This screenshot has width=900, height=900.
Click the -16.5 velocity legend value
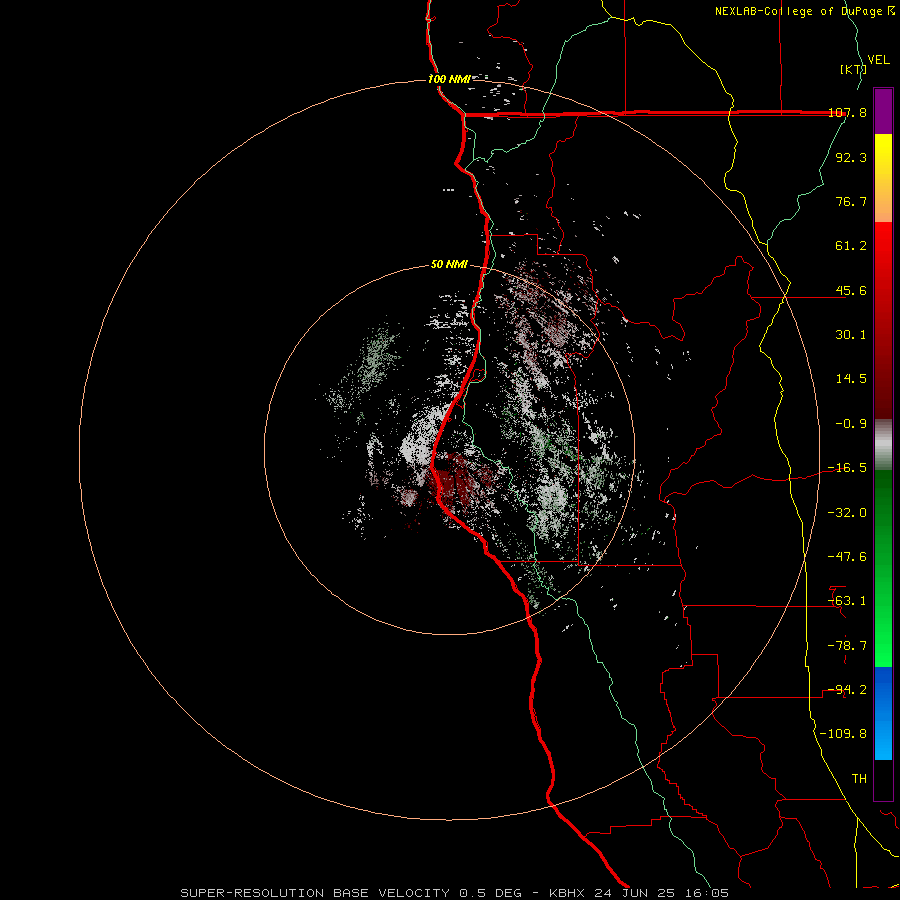click(848, 468)
